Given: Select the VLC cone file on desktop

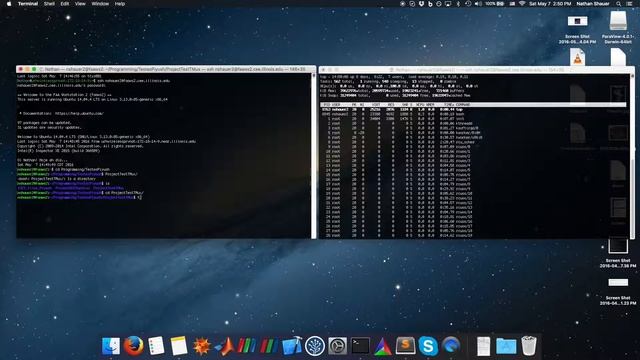Looking at the screenshot, I should pos(578,57).
